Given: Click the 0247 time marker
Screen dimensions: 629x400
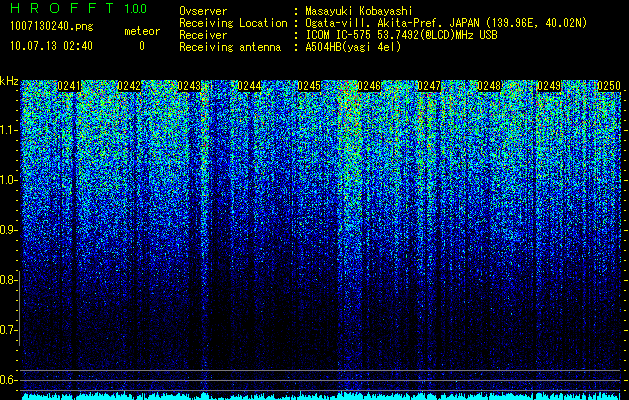Looking at the screenshot, I should point(429,86).
